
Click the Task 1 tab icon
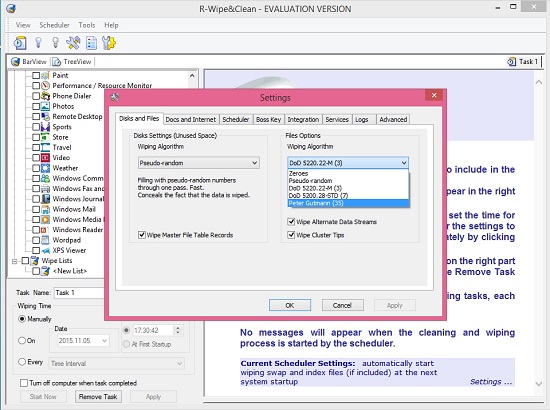(x=511, y=62)
